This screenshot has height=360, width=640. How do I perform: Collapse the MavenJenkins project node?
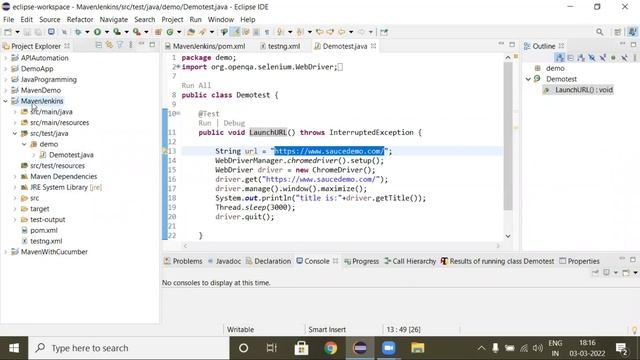5,101
